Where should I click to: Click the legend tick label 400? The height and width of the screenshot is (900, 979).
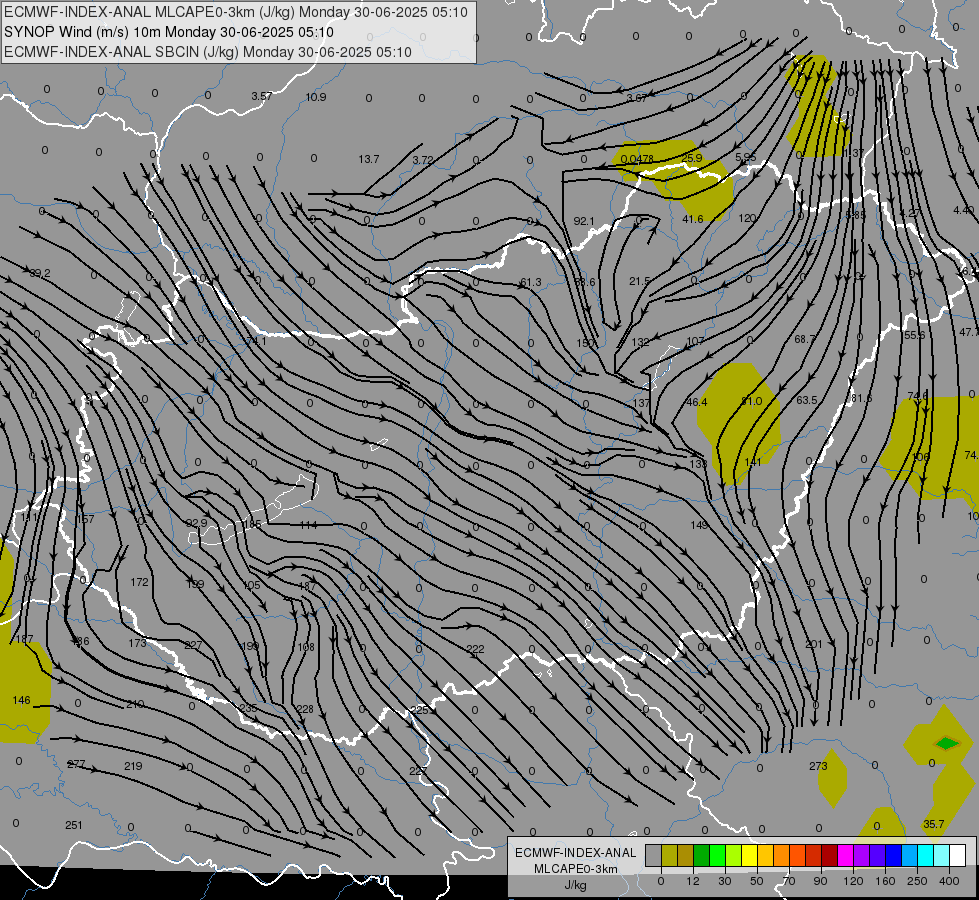[949, 881]
